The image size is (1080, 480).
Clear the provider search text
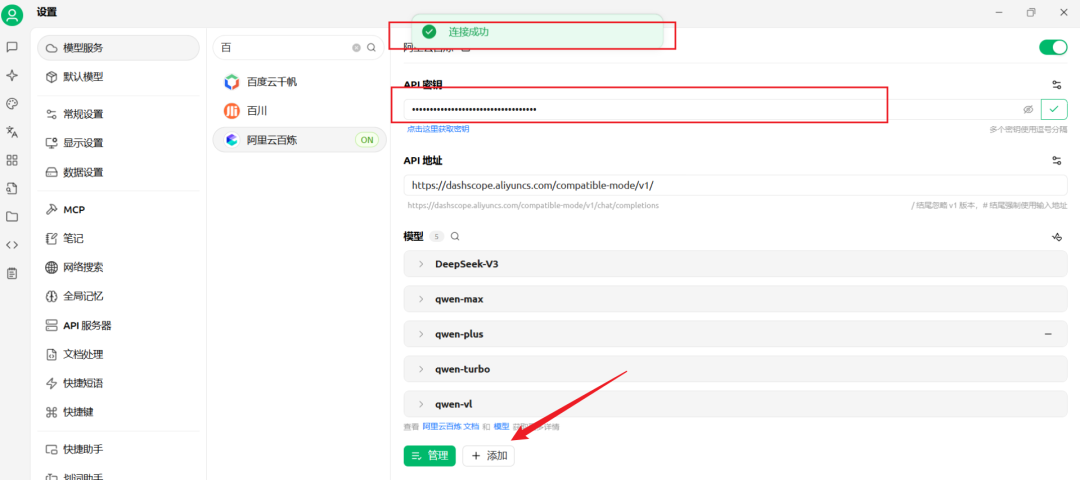(x=356, y=48)
